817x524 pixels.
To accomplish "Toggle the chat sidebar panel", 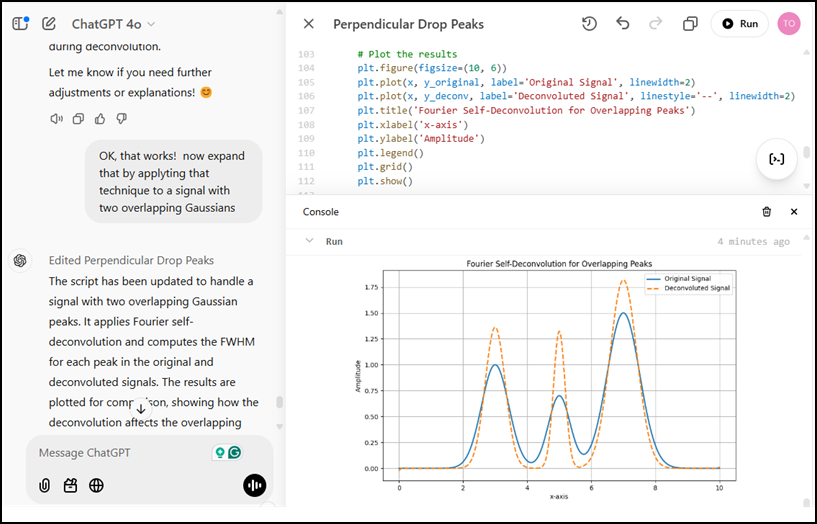I will [x=19, y=23].
